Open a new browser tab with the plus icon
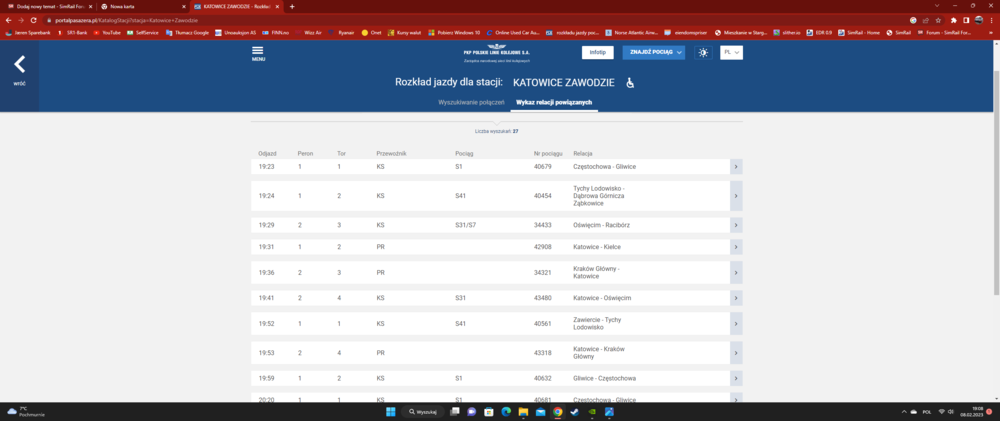 click(x=292, y=6)
